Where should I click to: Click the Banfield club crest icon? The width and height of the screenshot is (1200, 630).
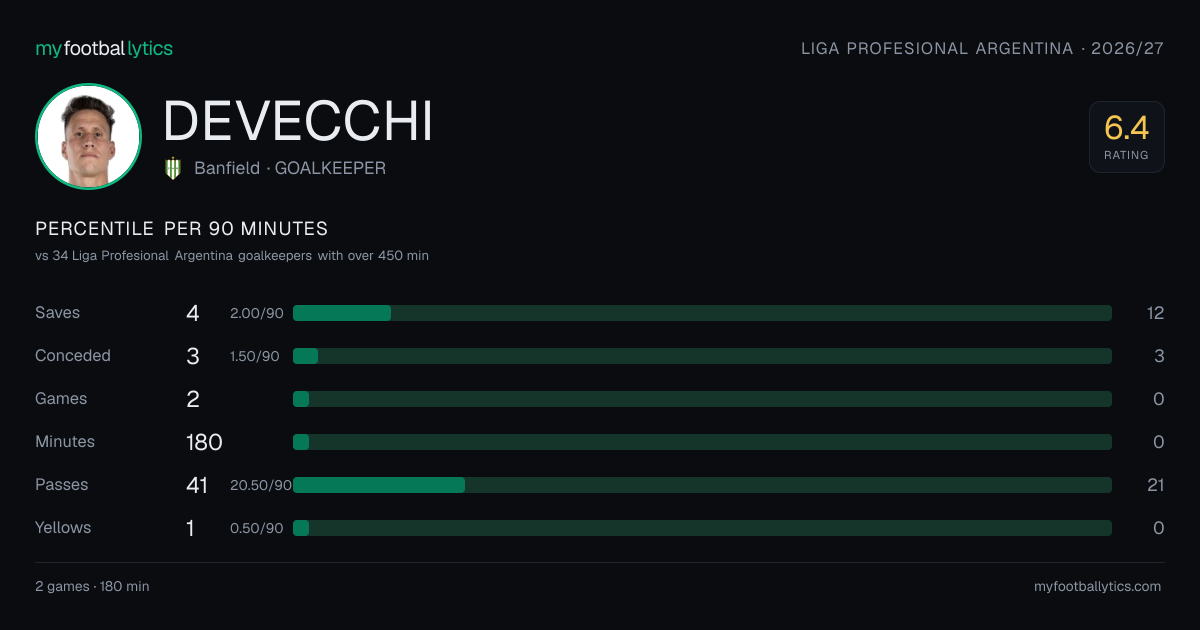coord(173,168)
